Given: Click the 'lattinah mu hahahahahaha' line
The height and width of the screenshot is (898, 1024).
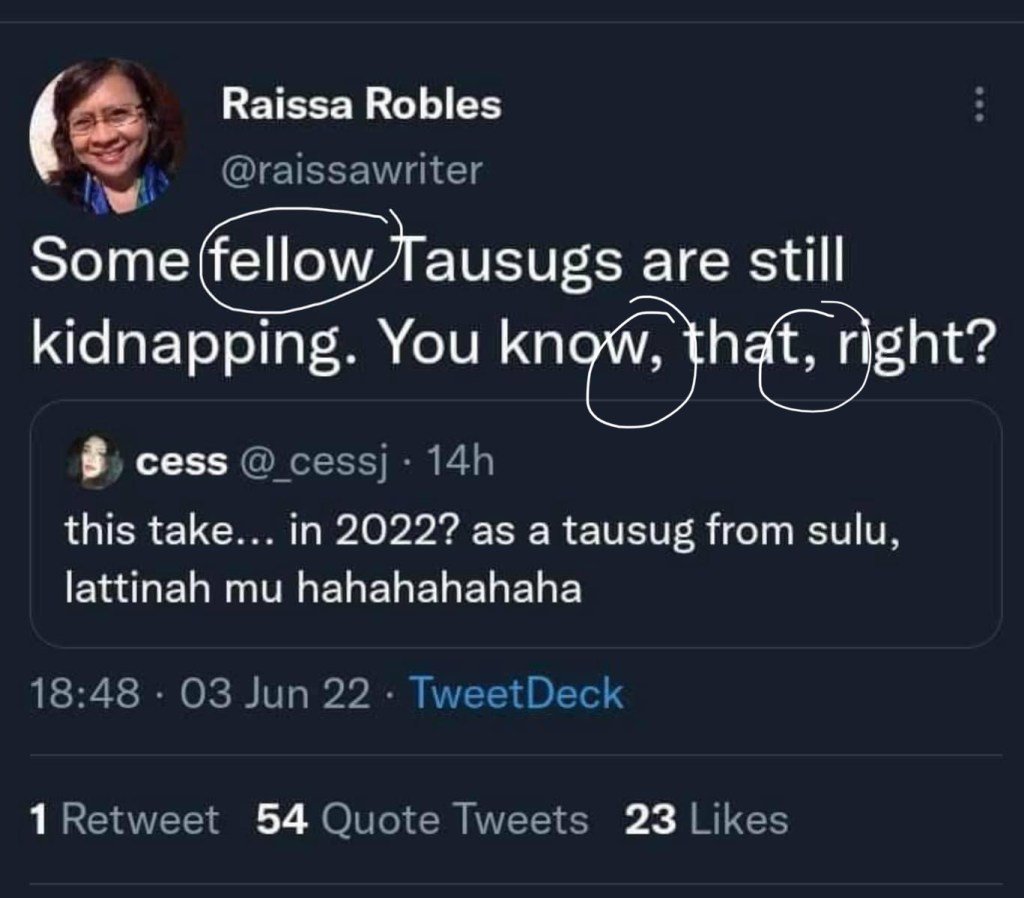Looking at the screenshot, I should click(x=322, y=588).
